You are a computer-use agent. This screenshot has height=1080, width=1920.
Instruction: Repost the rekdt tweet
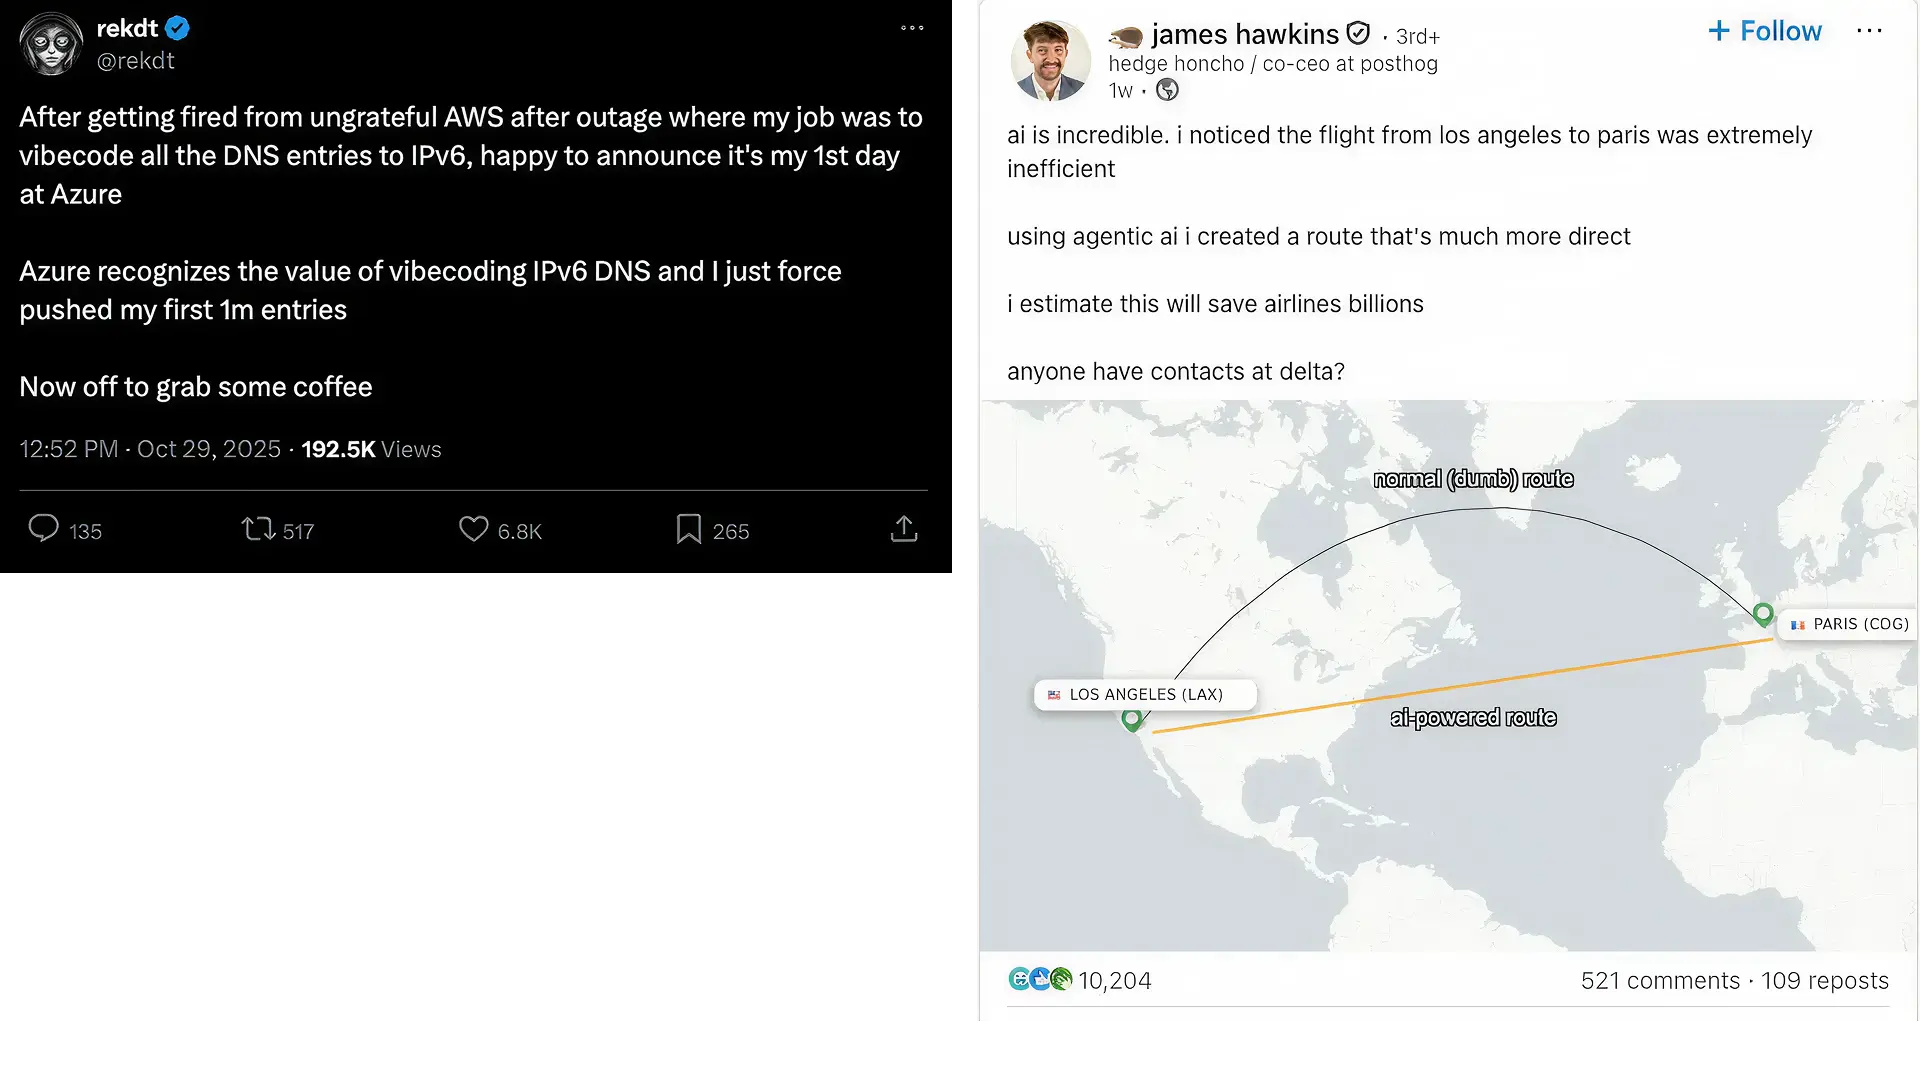(x=258, y=528)
